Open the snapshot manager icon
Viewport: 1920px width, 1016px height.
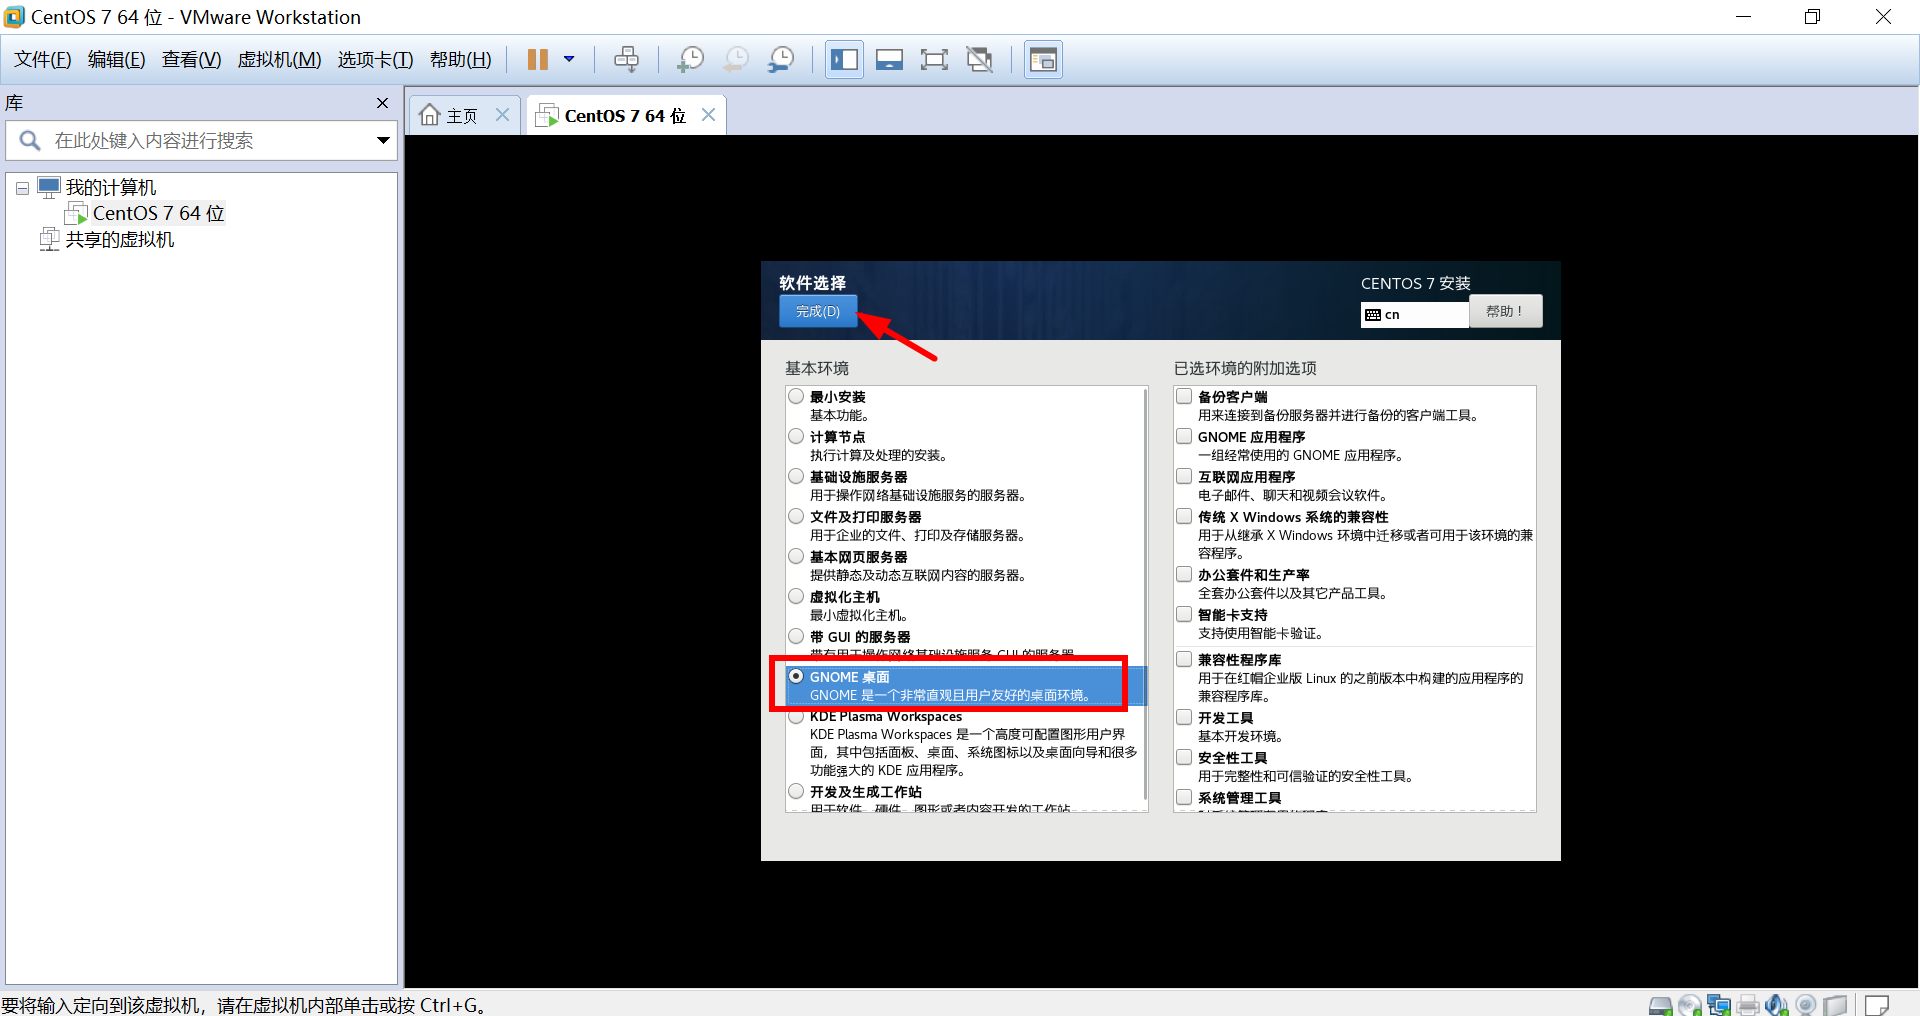(781, 60)
